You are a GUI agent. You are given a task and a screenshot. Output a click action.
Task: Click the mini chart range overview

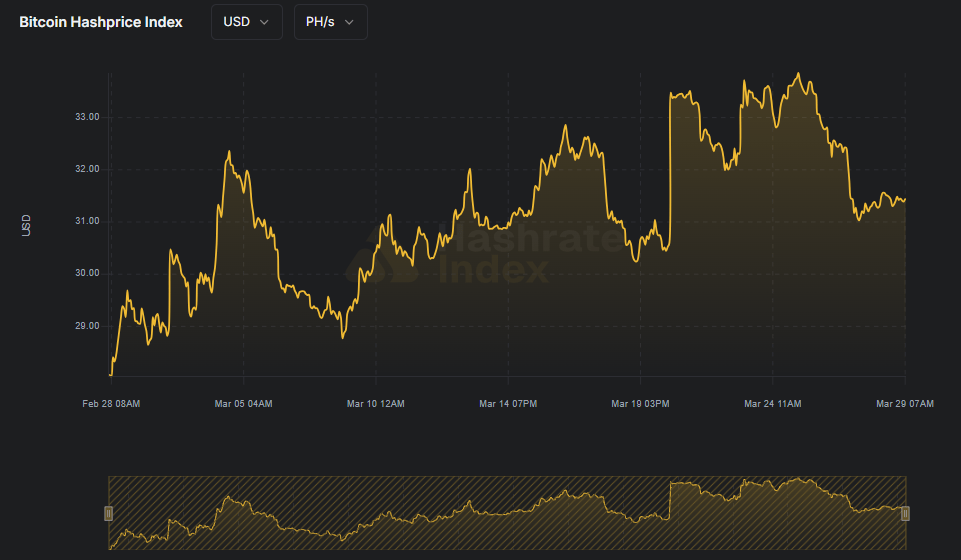click(x=507, y=513)
